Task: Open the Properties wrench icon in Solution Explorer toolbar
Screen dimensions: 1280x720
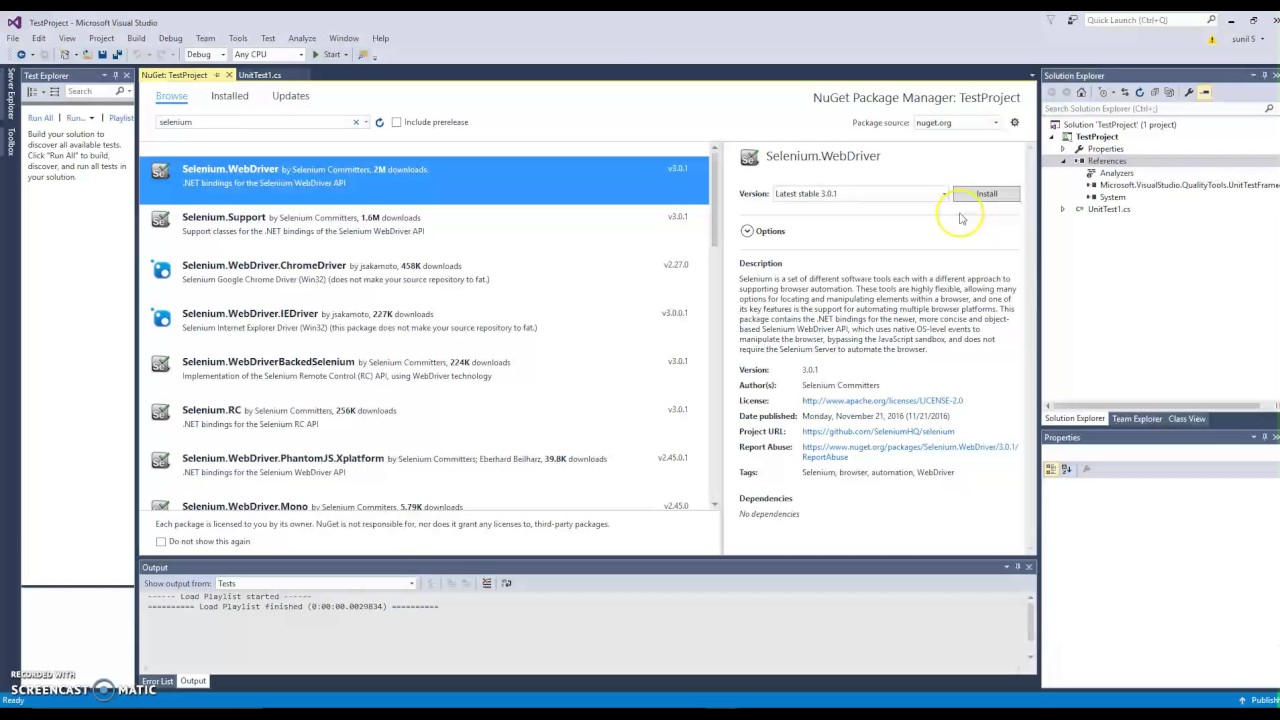Action: click(1189, 92)
